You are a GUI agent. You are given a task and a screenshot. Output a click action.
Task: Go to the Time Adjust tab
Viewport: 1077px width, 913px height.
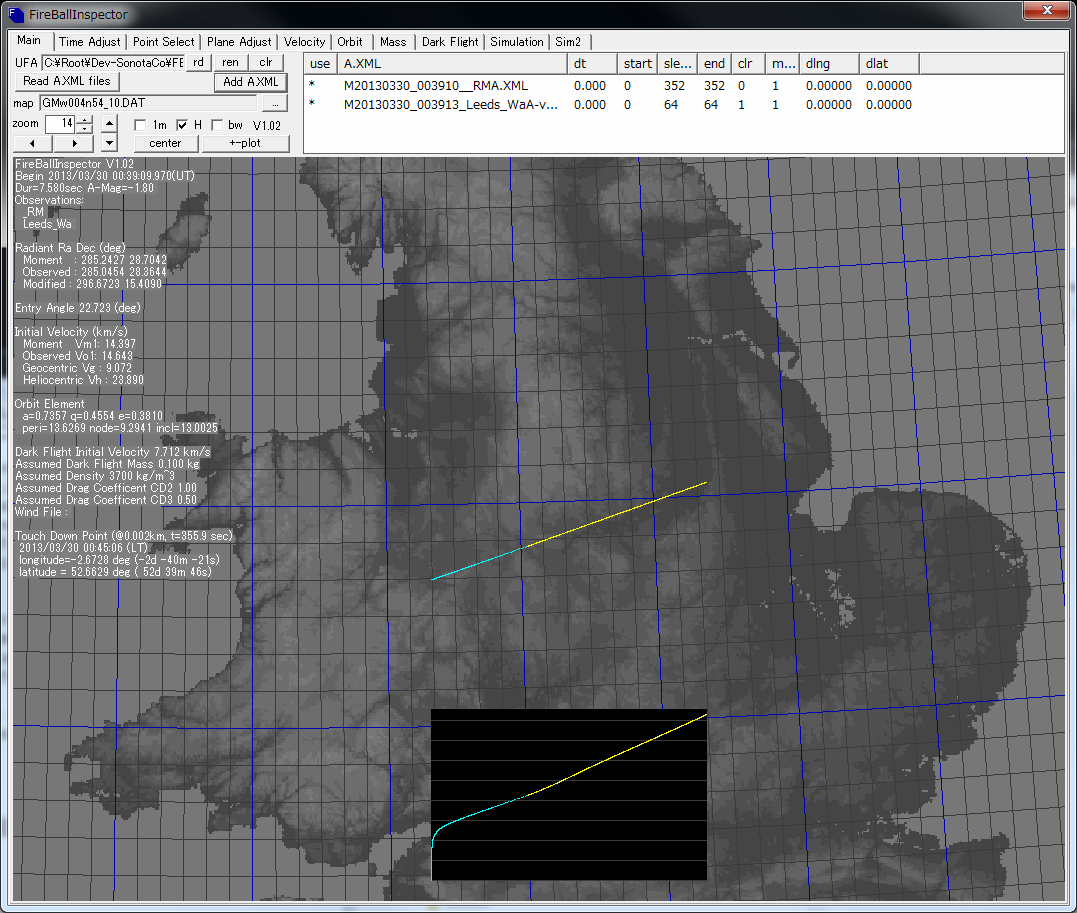coord(89,42)
